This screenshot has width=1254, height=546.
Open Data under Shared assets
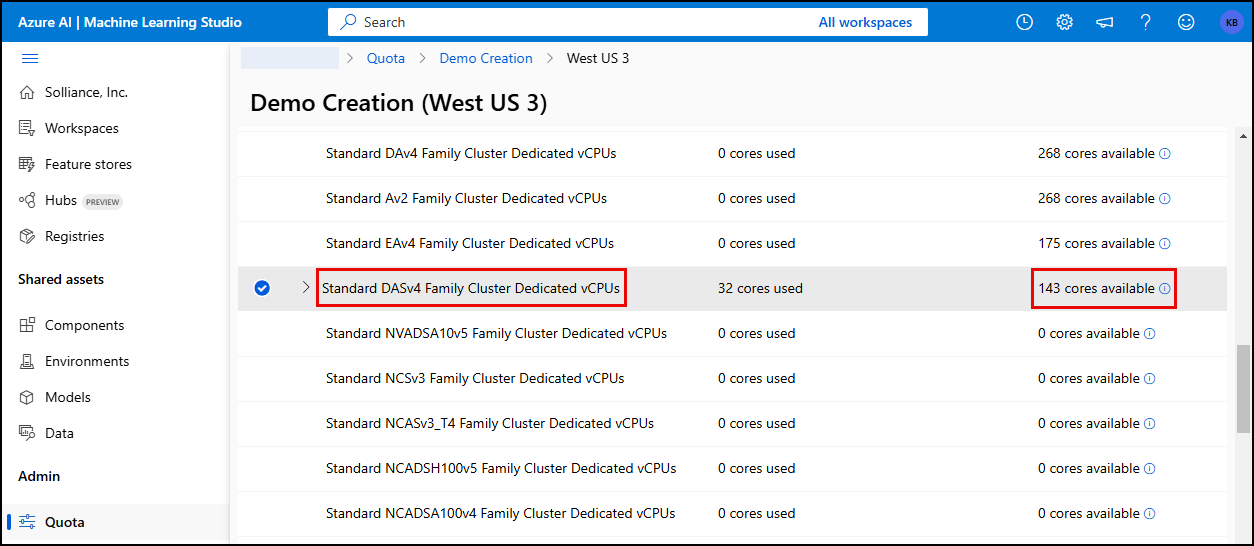(x=59, y=433)
